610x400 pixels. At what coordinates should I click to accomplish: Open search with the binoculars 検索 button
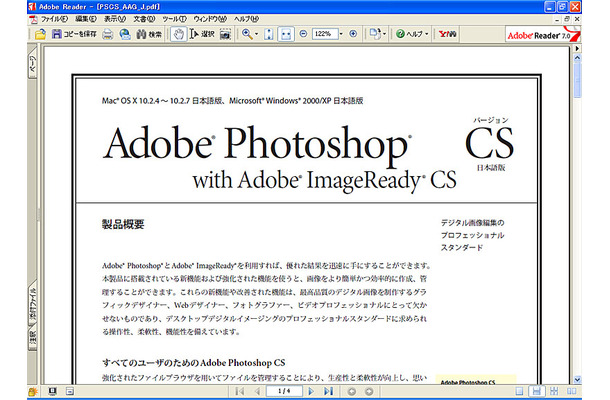149,34
